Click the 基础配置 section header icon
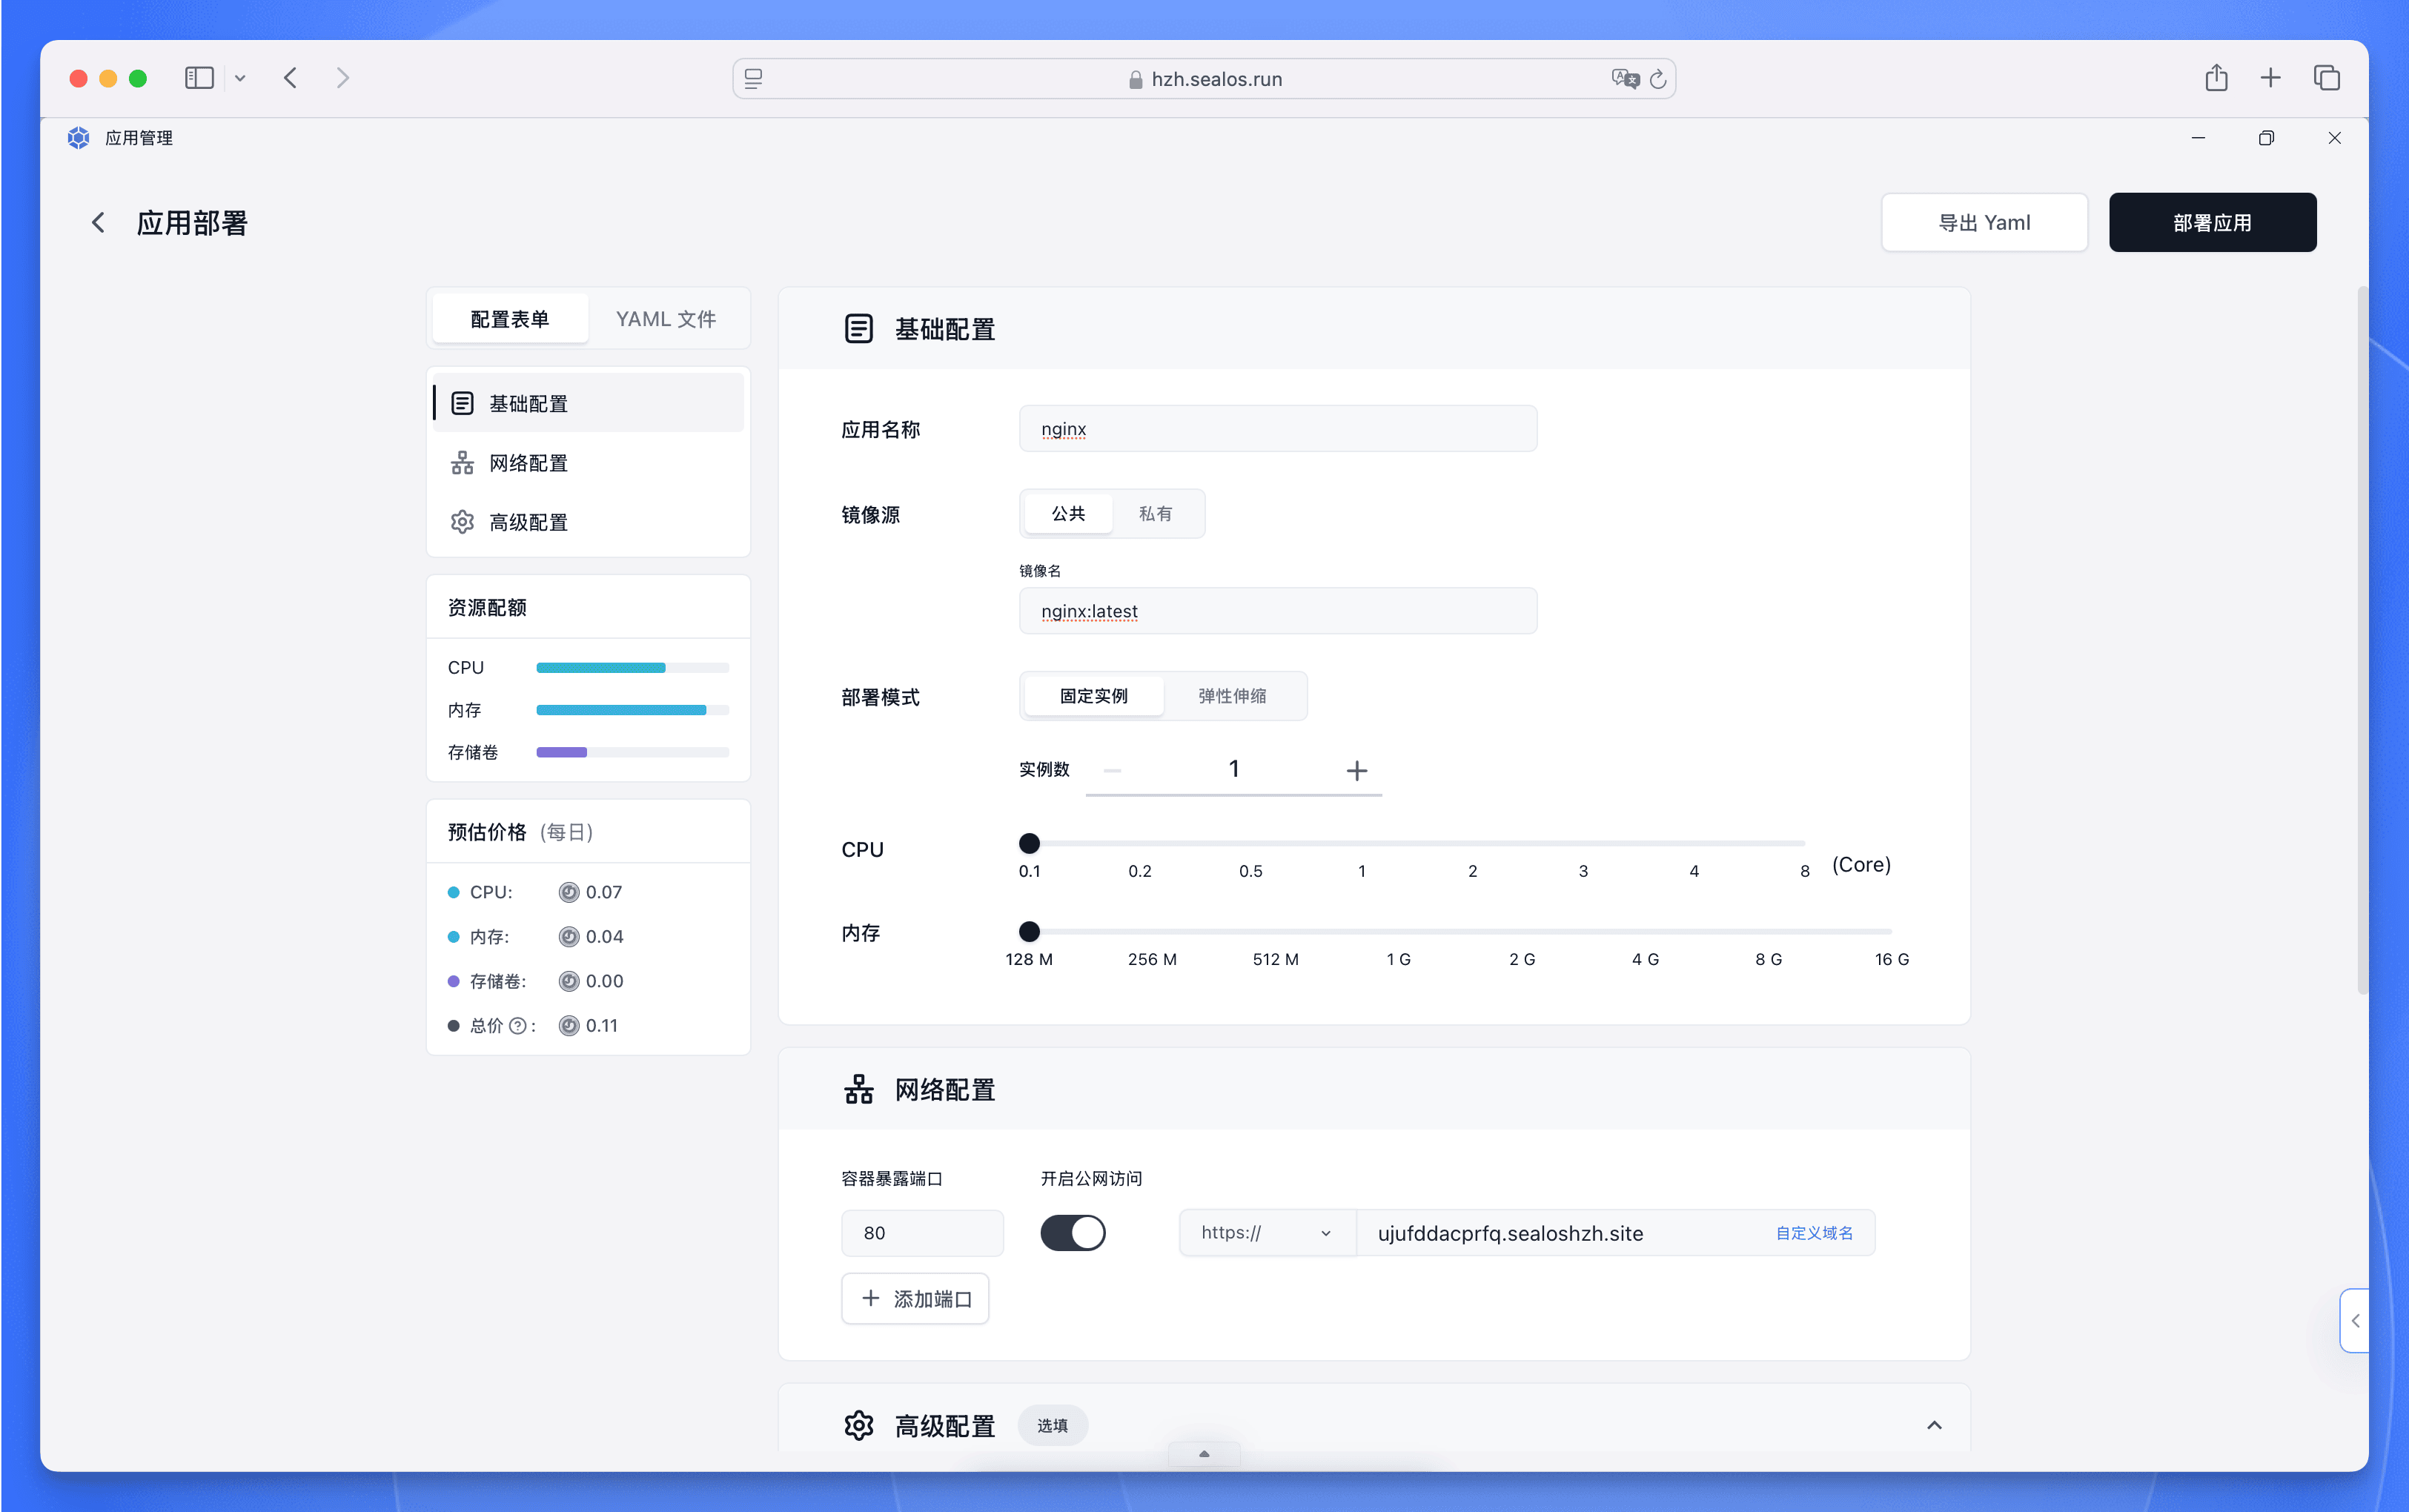2409x1512 pixels. pyautogui.click(x=859, y=329)
